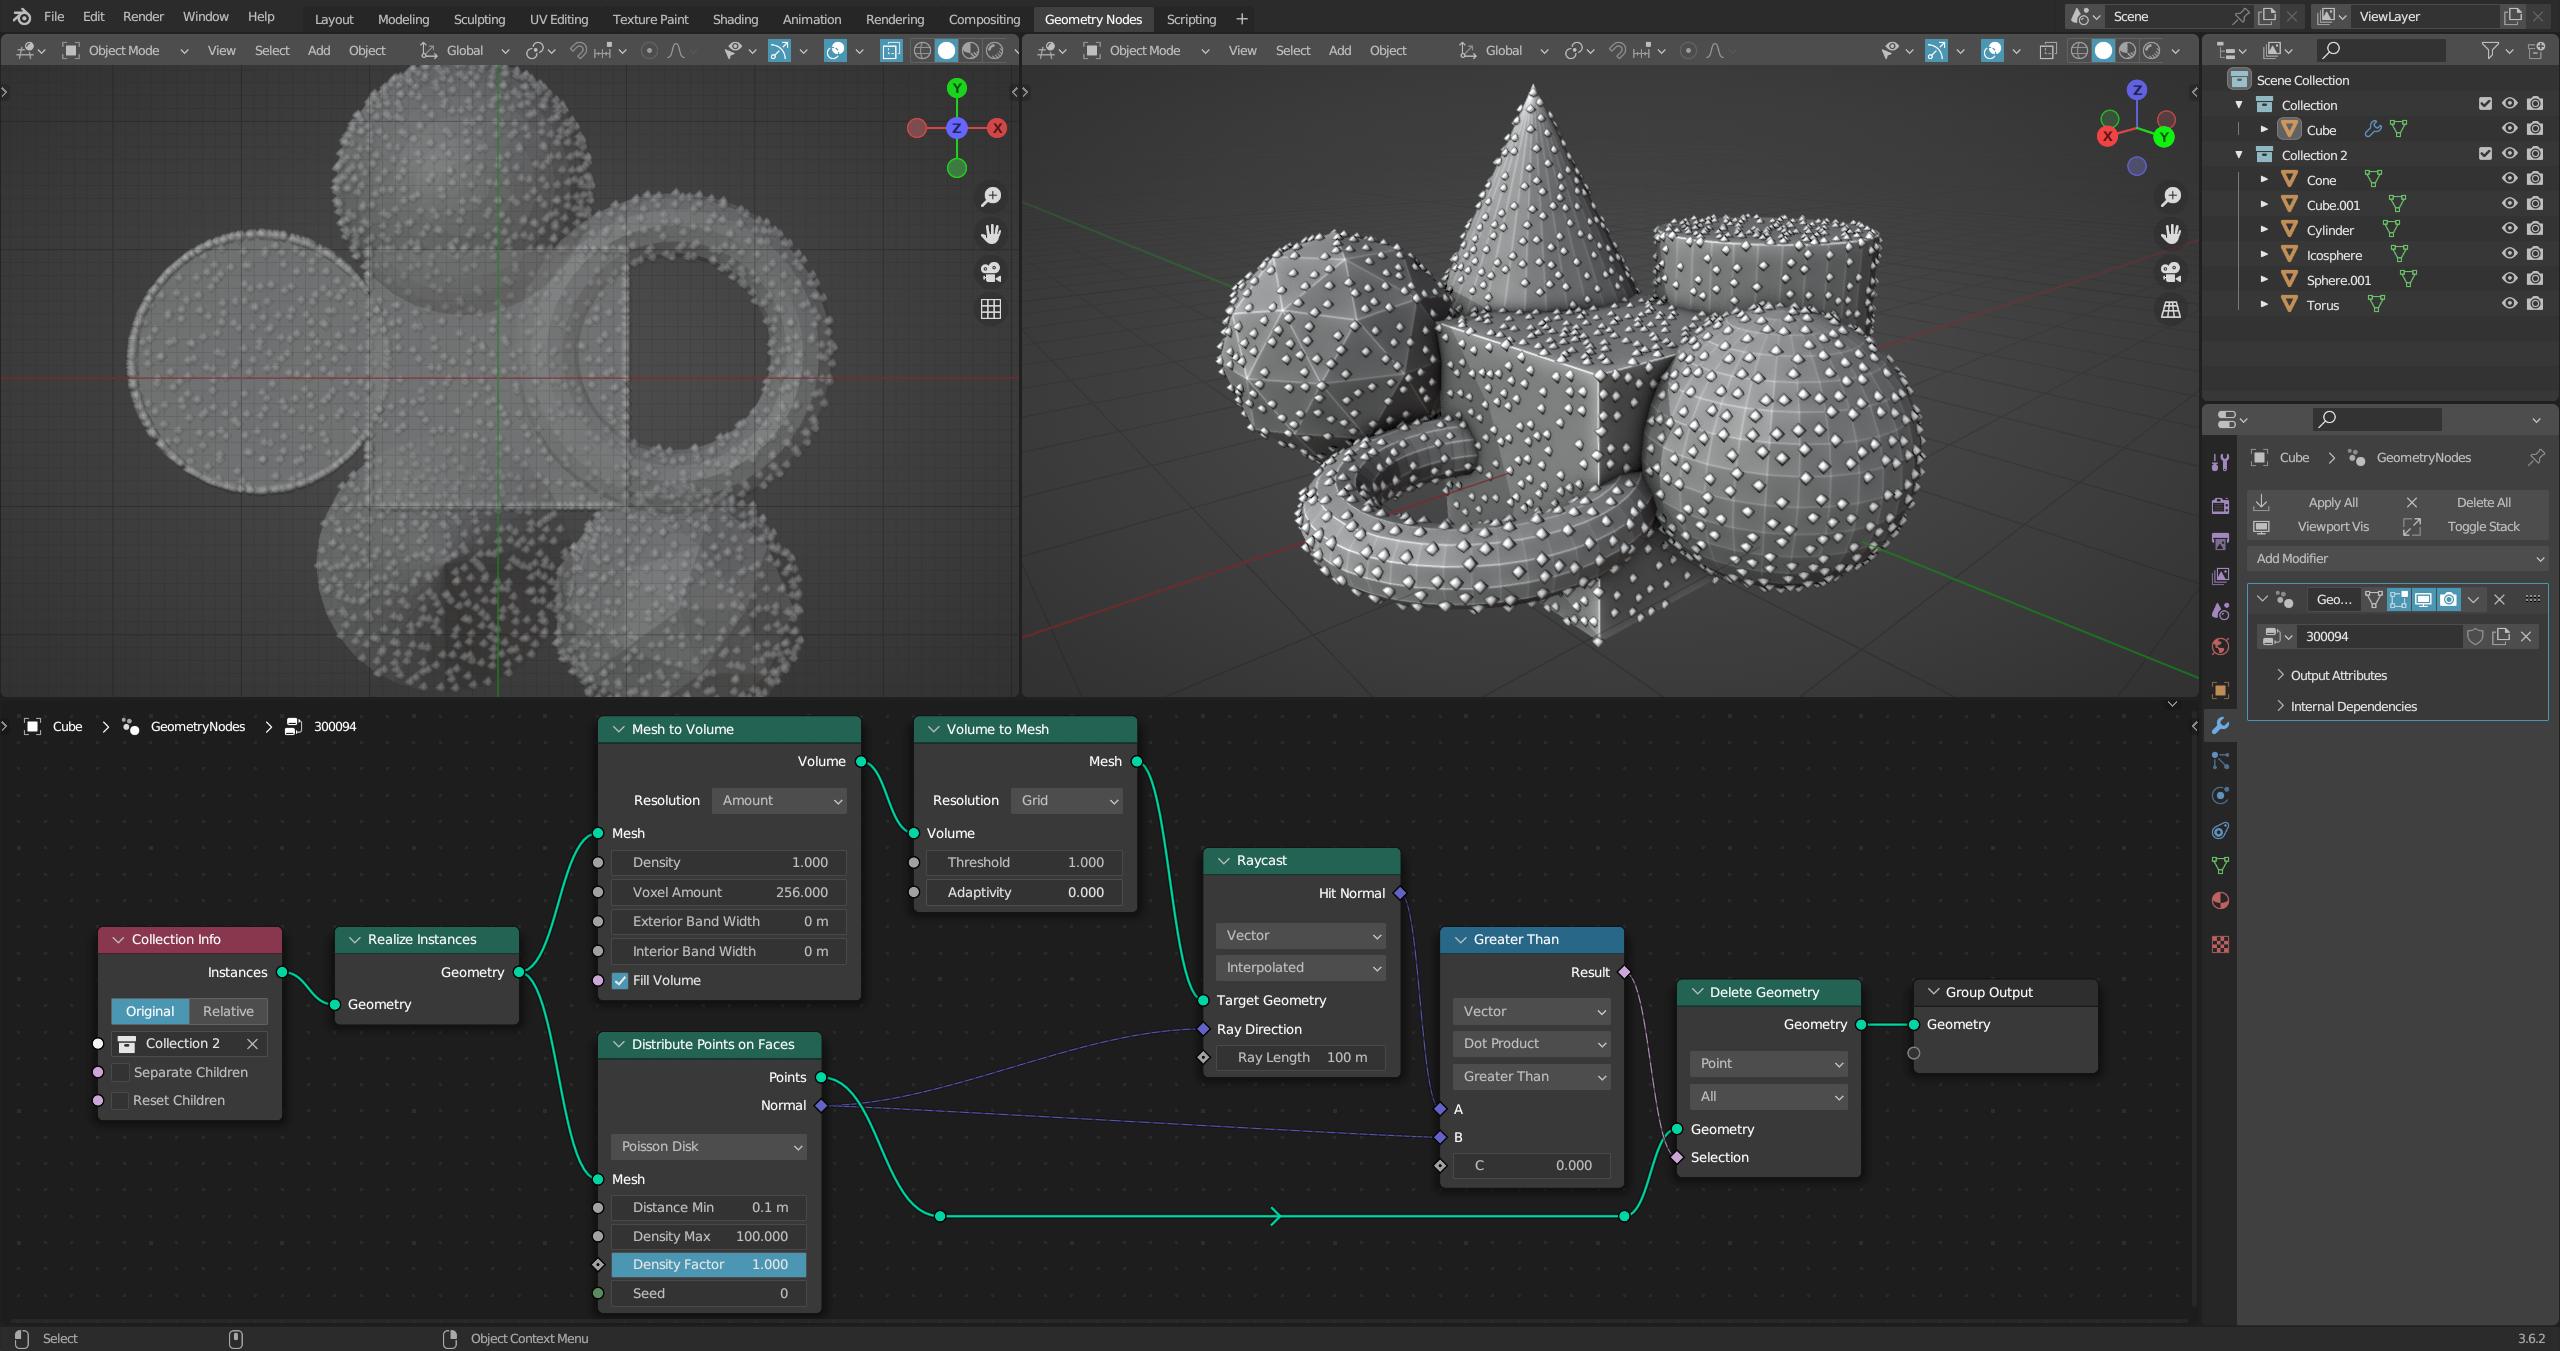Click the camera view icon in left viewport
Image resolution: width=2560 pixels, height=1351 pixels.
point(991,272)
